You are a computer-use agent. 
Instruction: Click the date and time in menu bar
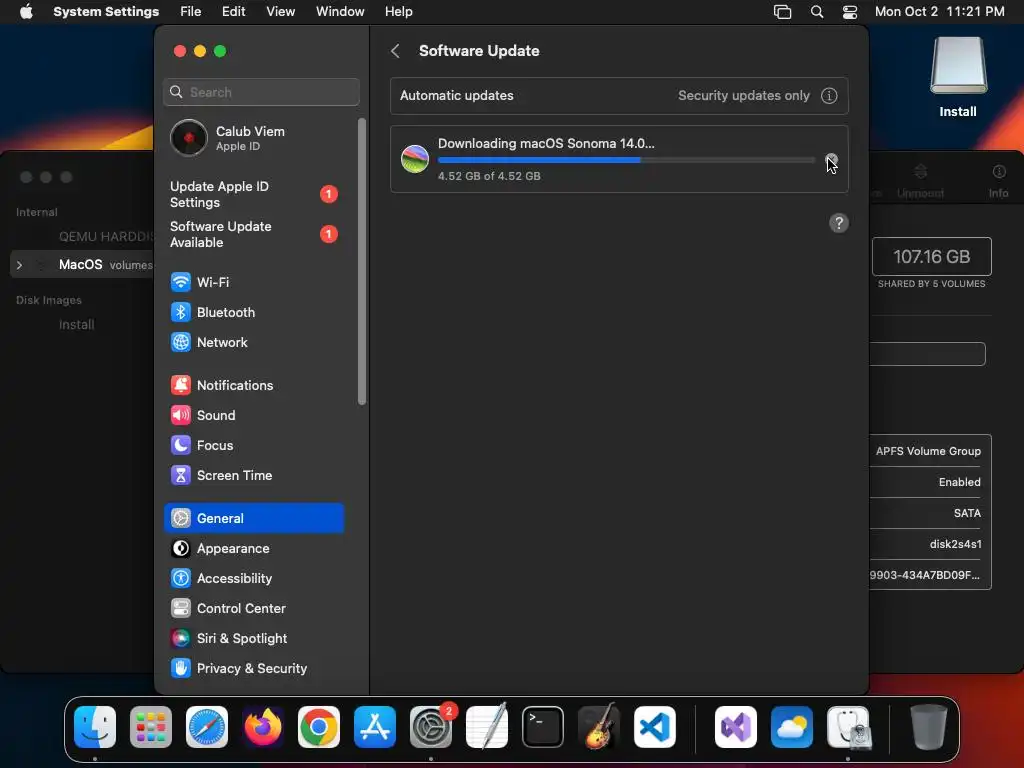pos(940,12)
